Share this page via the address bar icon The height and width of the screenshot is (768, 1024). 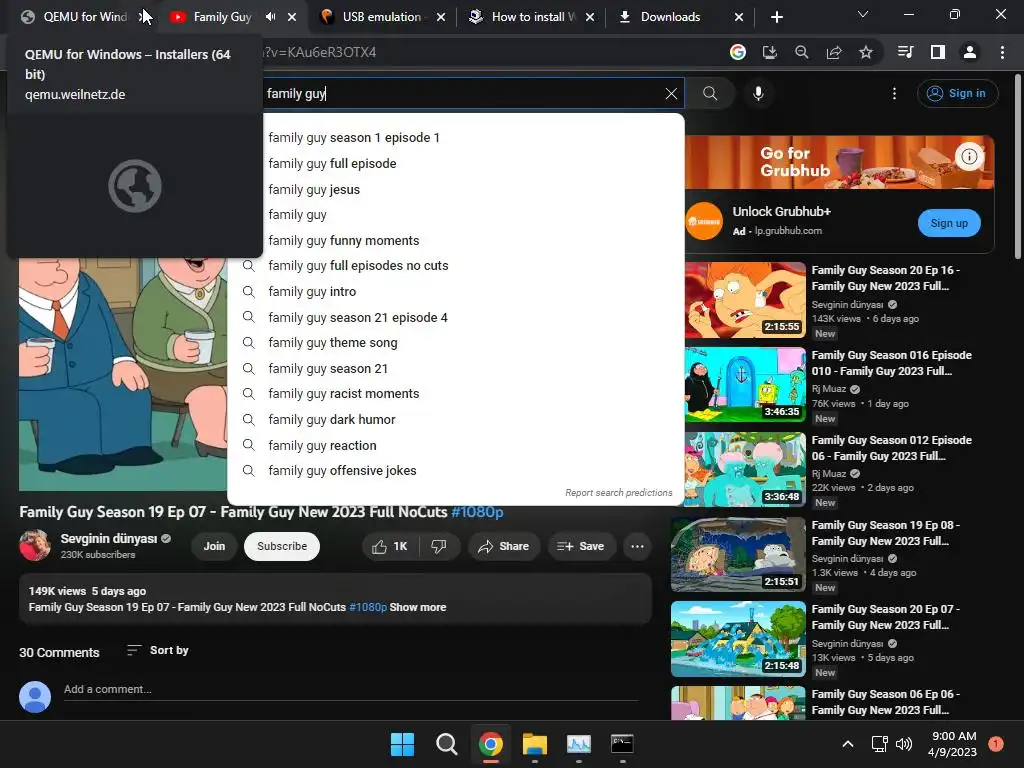coord(834,52)
